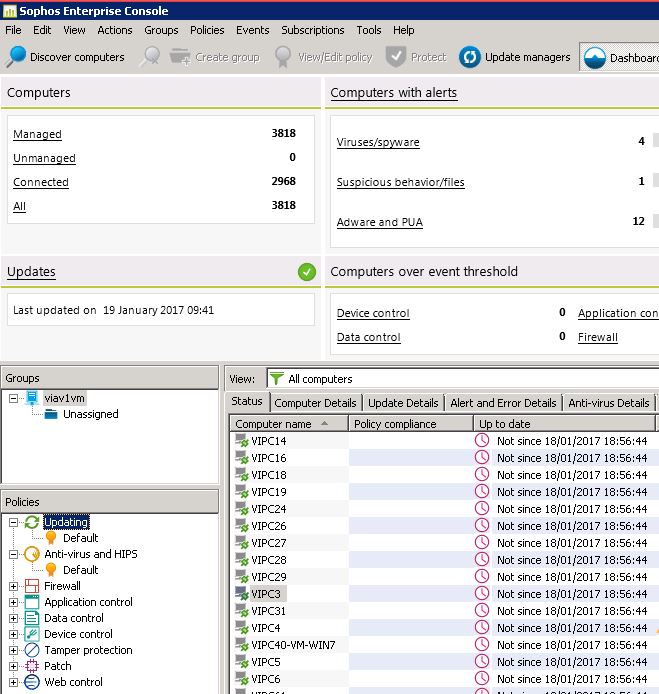
Task: Click the green filter funnel icon
Action: (277, 379)
